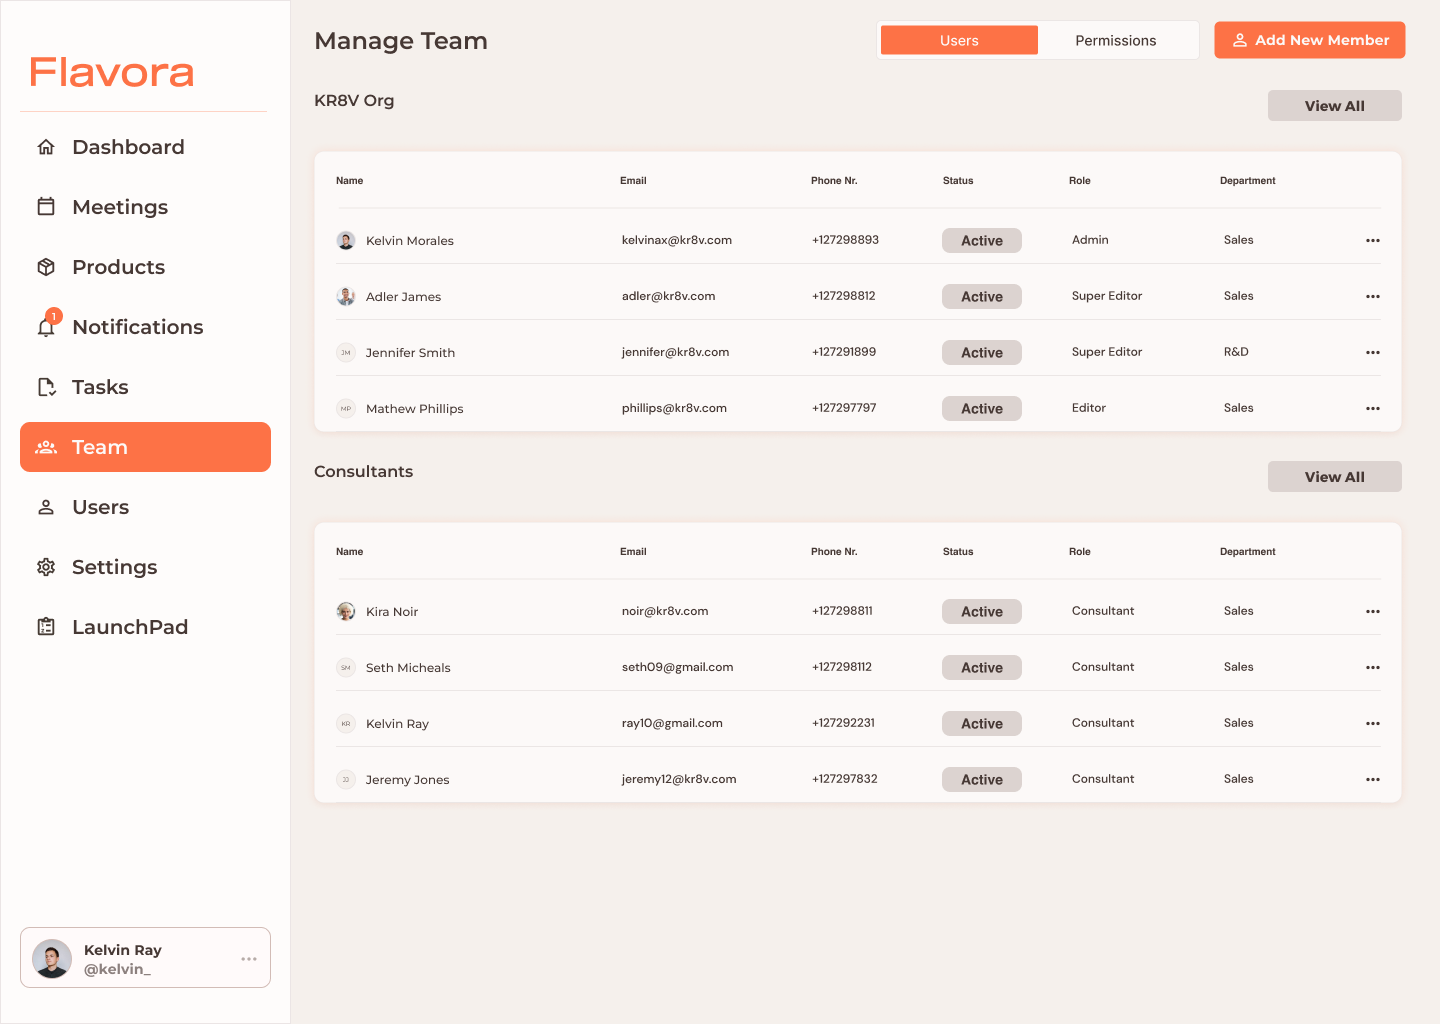The height and width of the screenshot is (1024, 1440).
Task: Open the more options for Kira Noir
Action: click(1372, 611)
